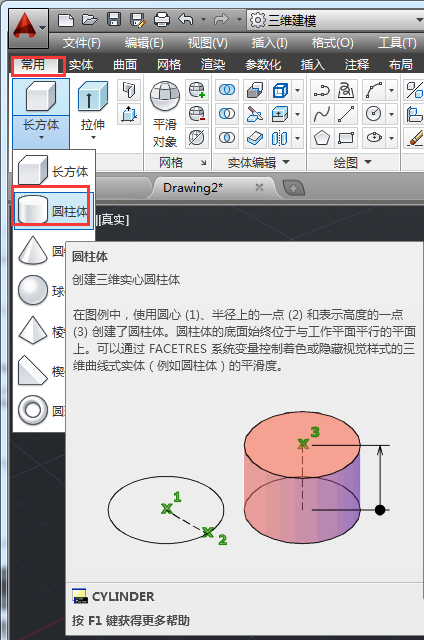Switch to the 布局 ribbon tab
The width and height of the screenshot is (424, 640).
click(401, 64)
